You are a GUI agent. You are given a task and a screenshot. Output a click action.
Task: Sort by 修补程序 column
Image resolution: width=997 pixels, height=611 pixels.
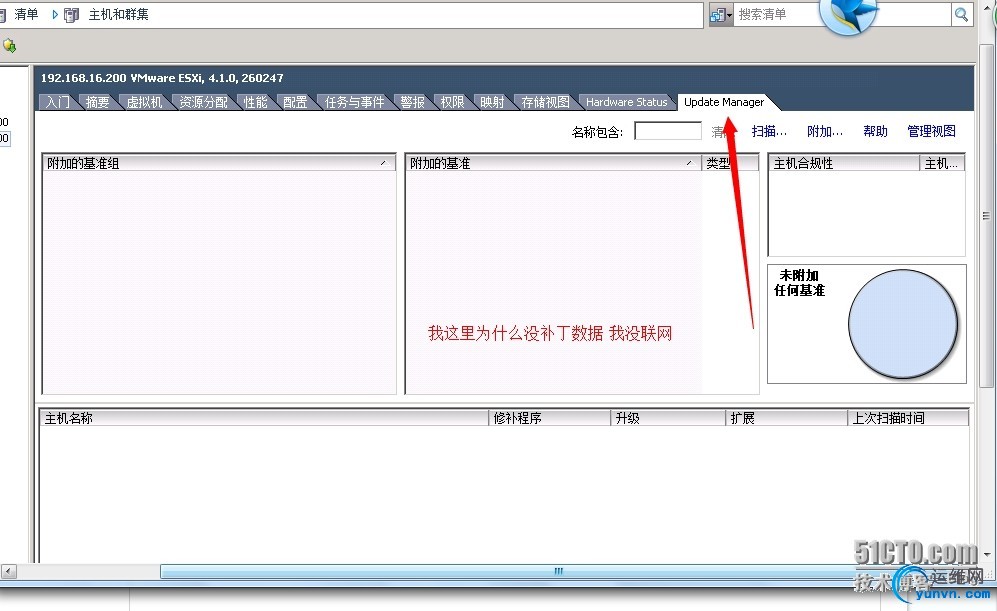(x=549, y=418)
